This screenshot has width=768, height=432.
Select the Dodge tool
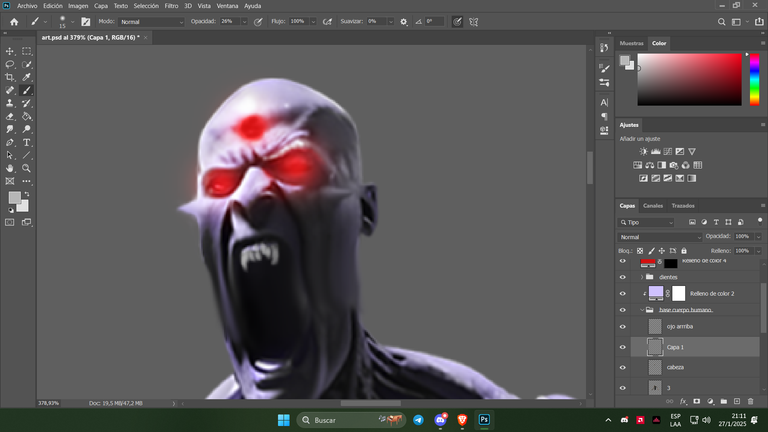(x=26, y=129)
